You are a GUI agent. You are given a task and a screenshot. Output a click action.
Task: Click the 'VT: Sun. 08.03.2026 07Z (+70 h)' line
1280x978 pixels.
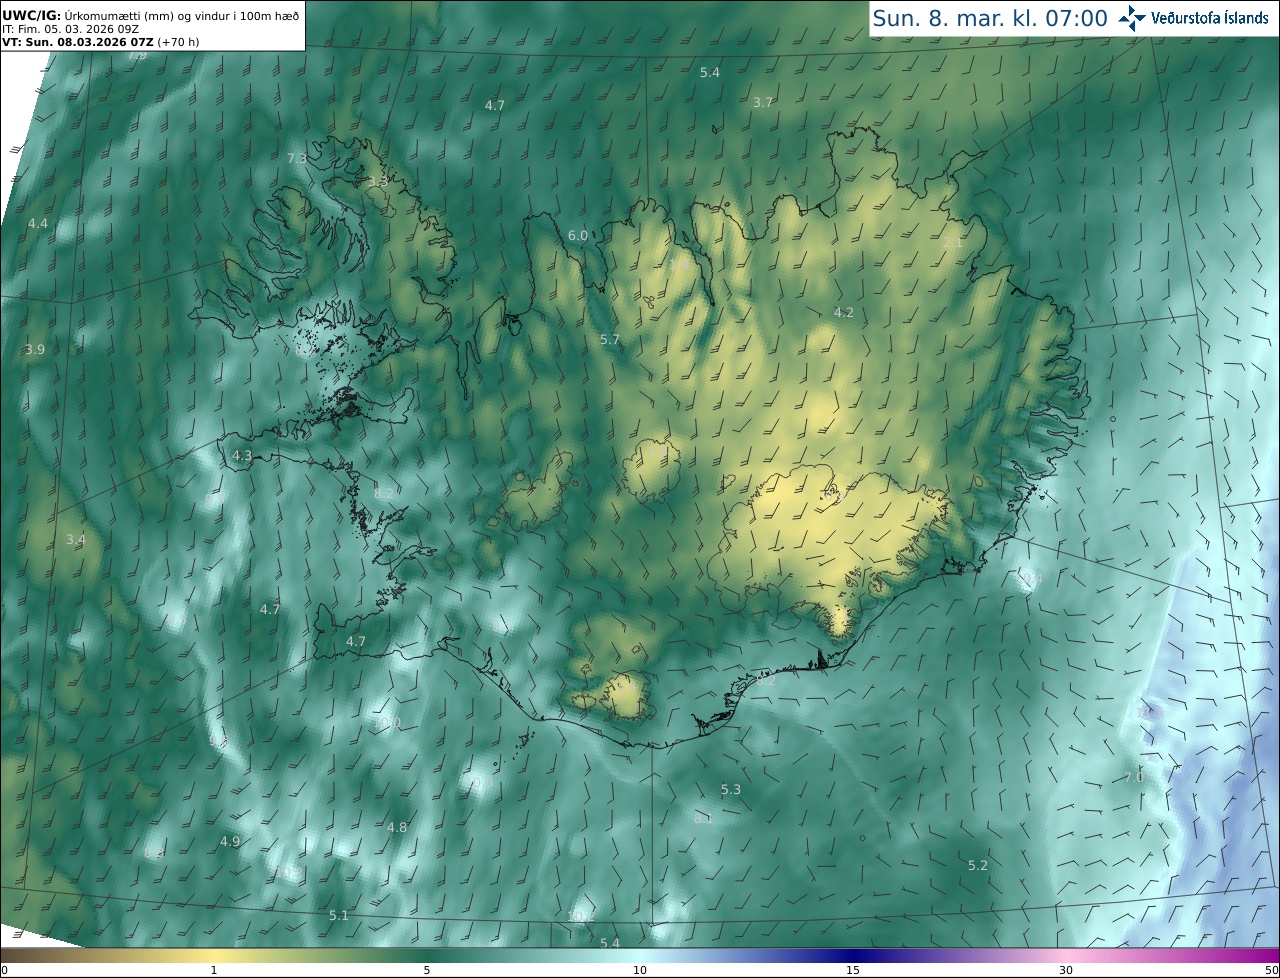[100, 42]
